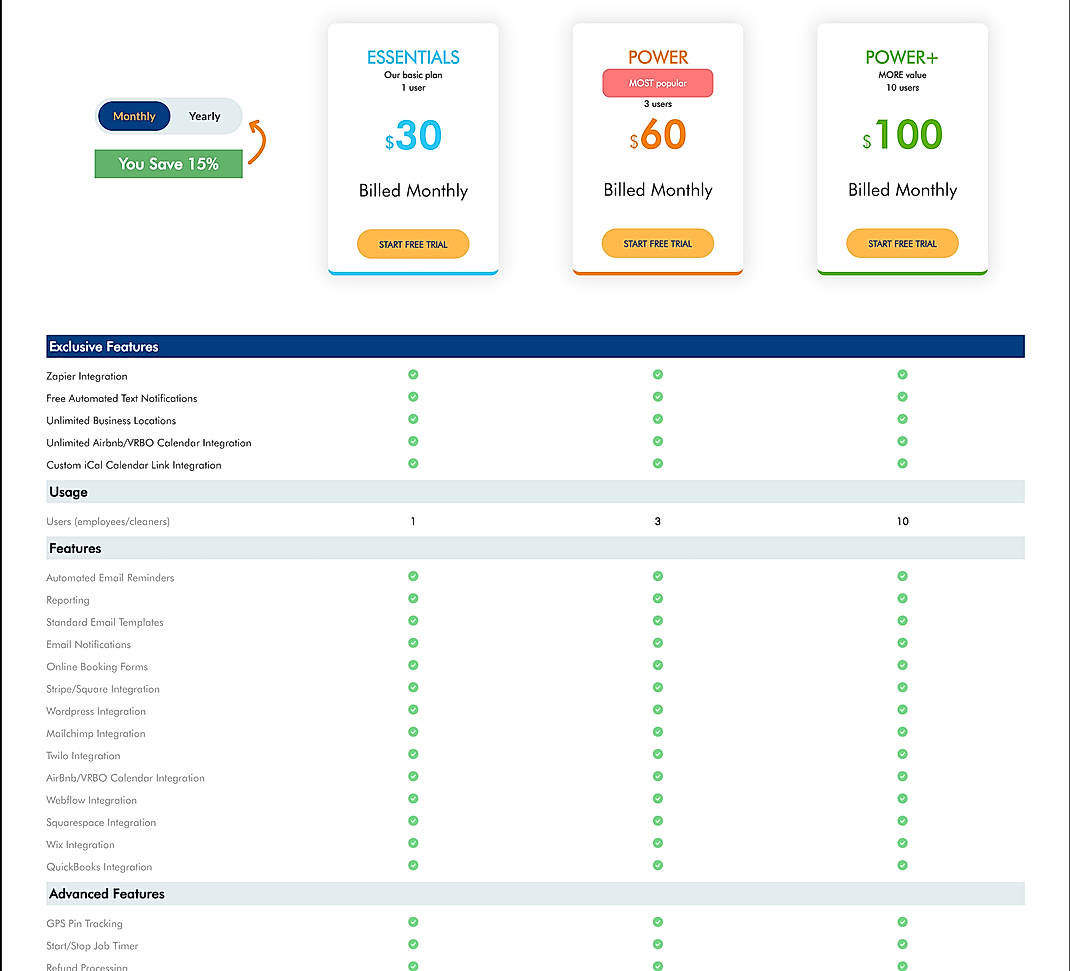
Task: Toggle the Free Automated Text Notifications checkmark under Power
Action: [x=657, y=397]
